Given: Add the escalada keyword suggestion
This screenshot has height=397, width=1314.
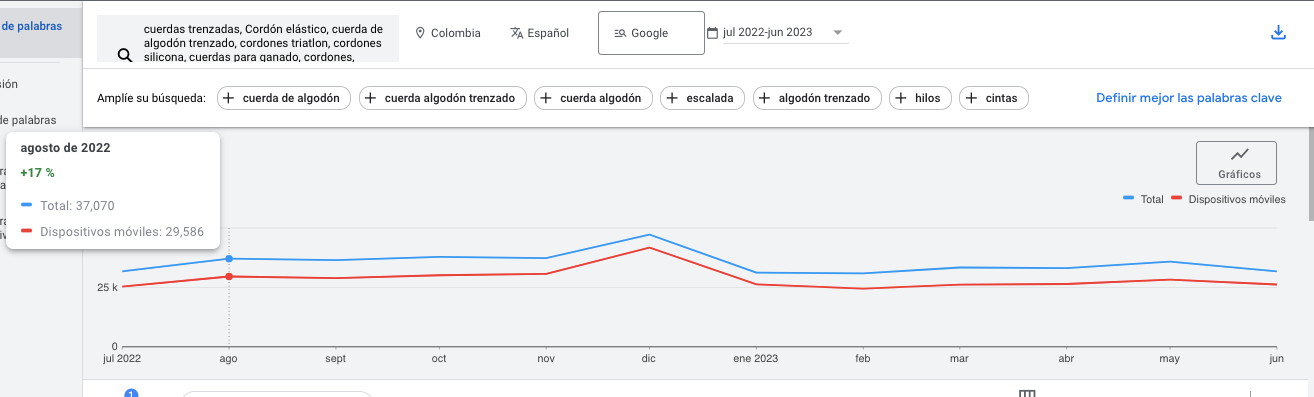Looking at the screenshot, I should [x=701, y=98].
